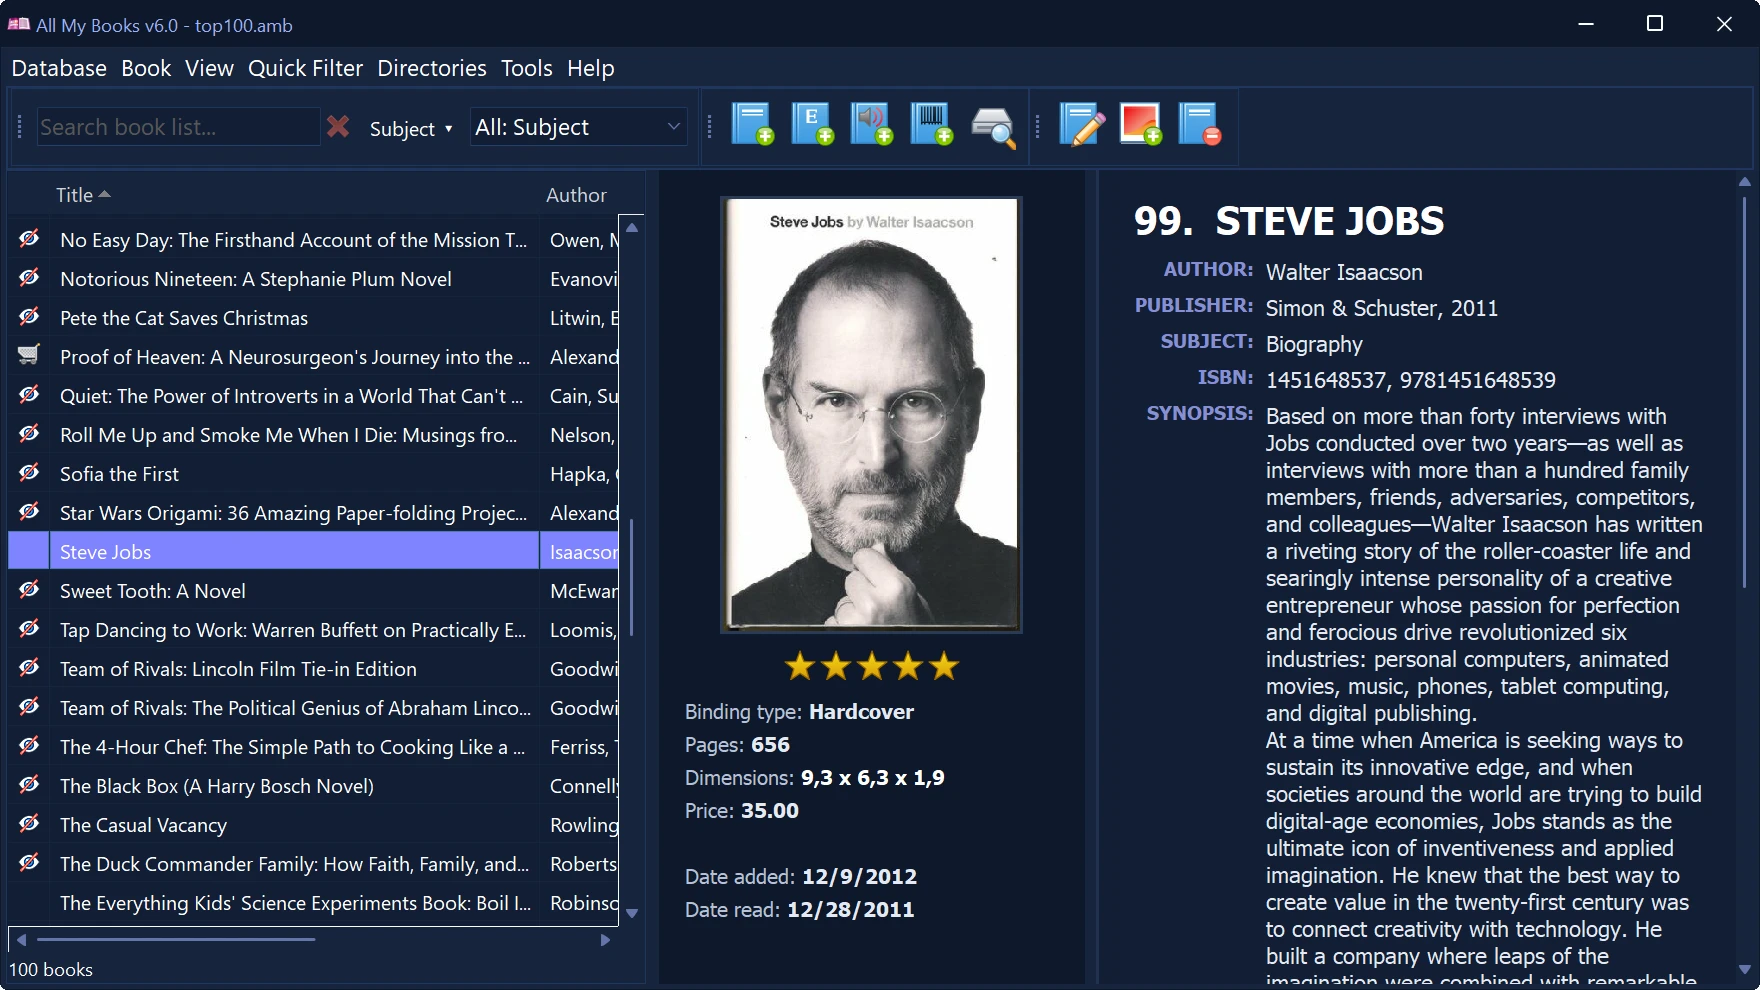Click the book list horizontal scrollbar thumb

pos(176,940)
